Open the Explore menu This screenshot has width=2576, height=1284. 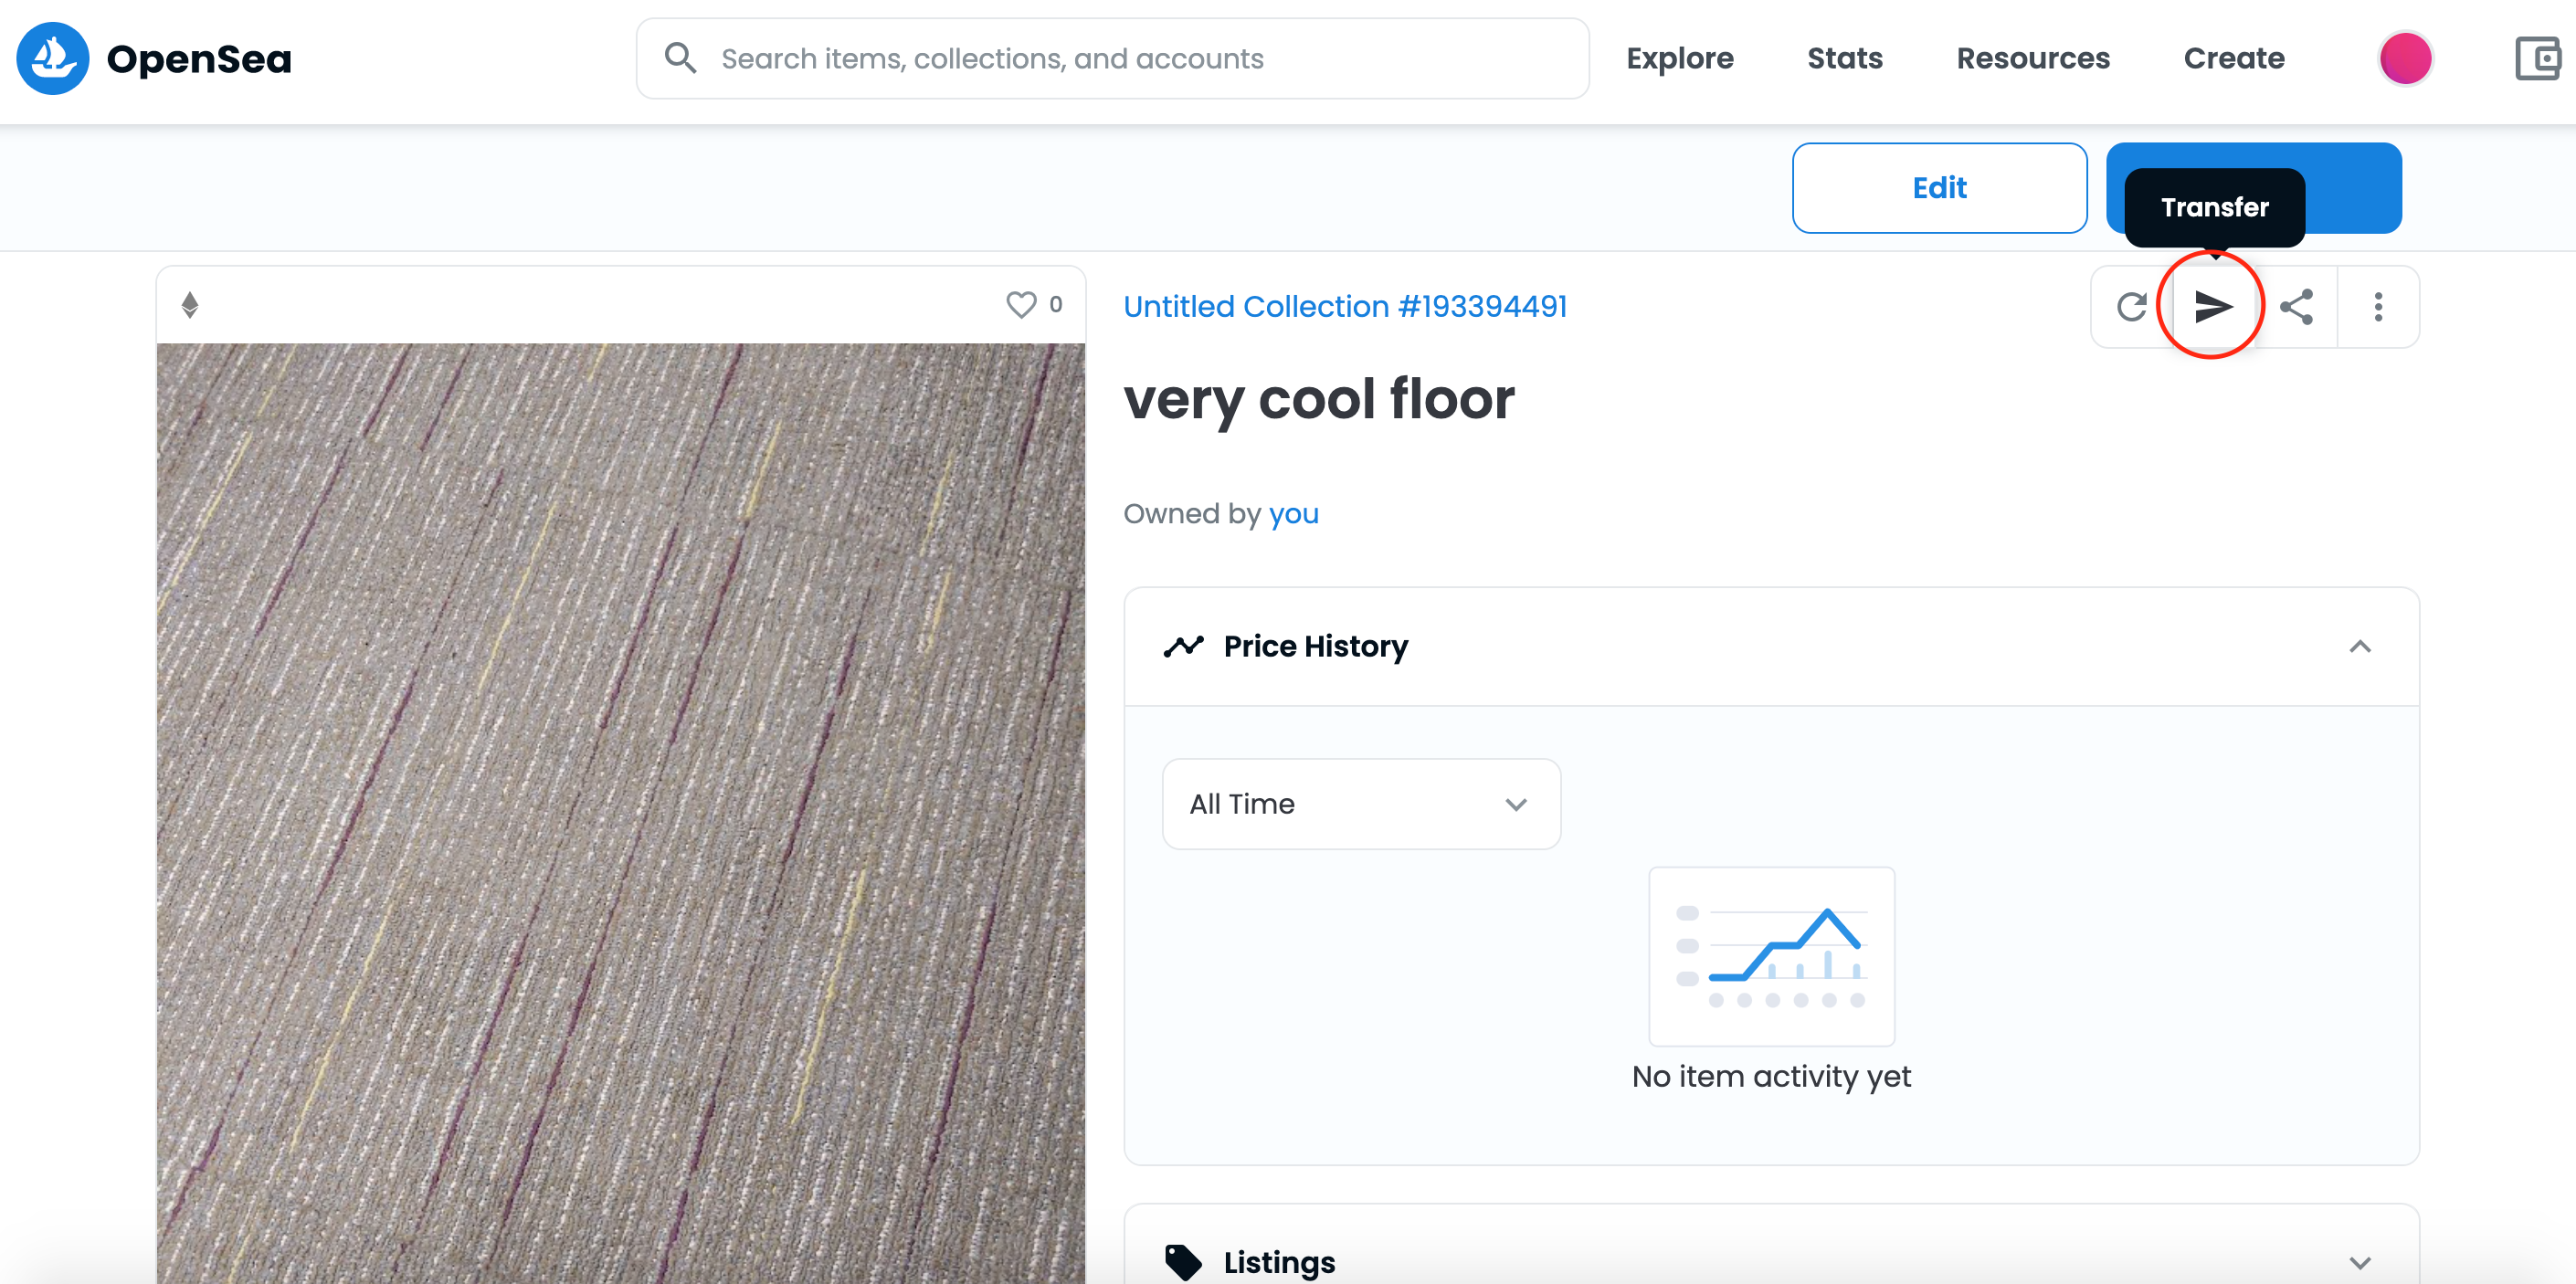click(x=1679, y=59)
